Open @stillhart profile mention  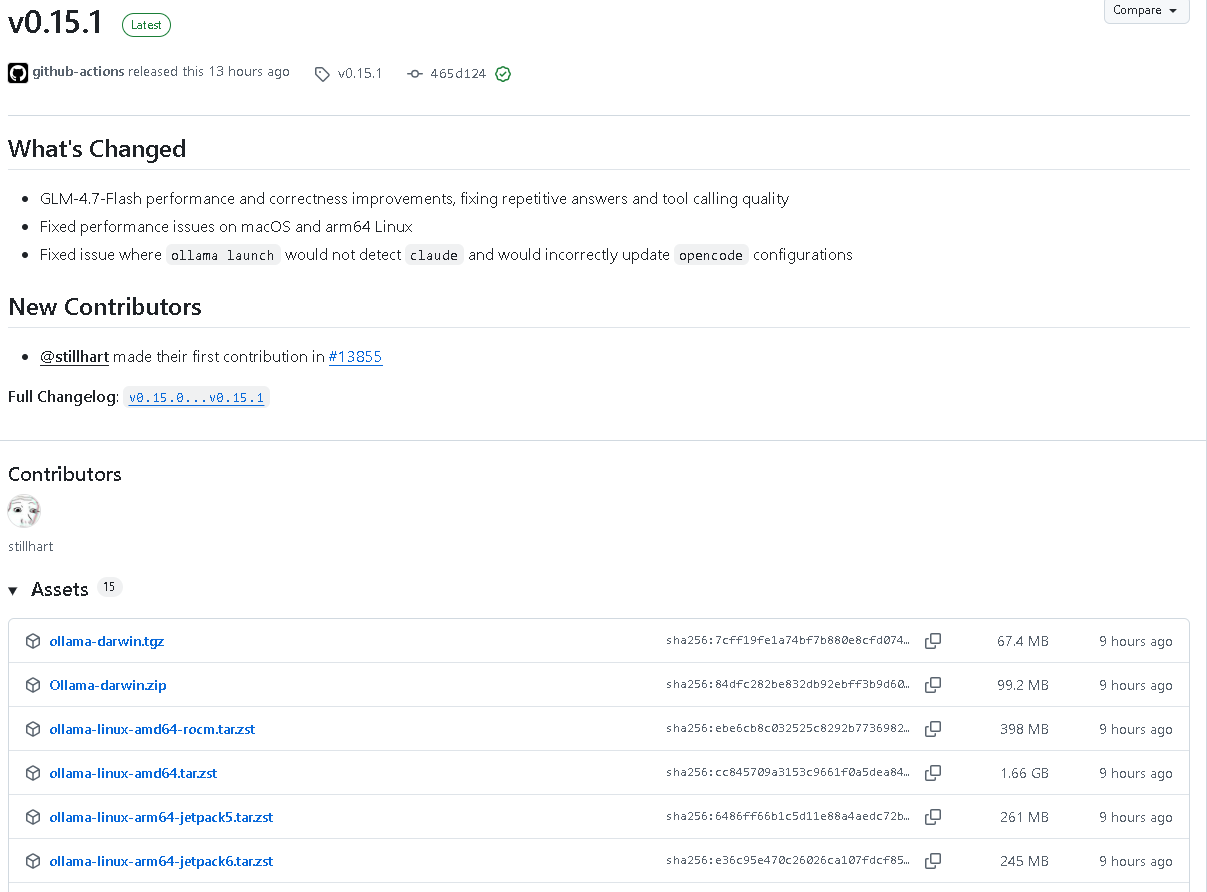(74, 356)
